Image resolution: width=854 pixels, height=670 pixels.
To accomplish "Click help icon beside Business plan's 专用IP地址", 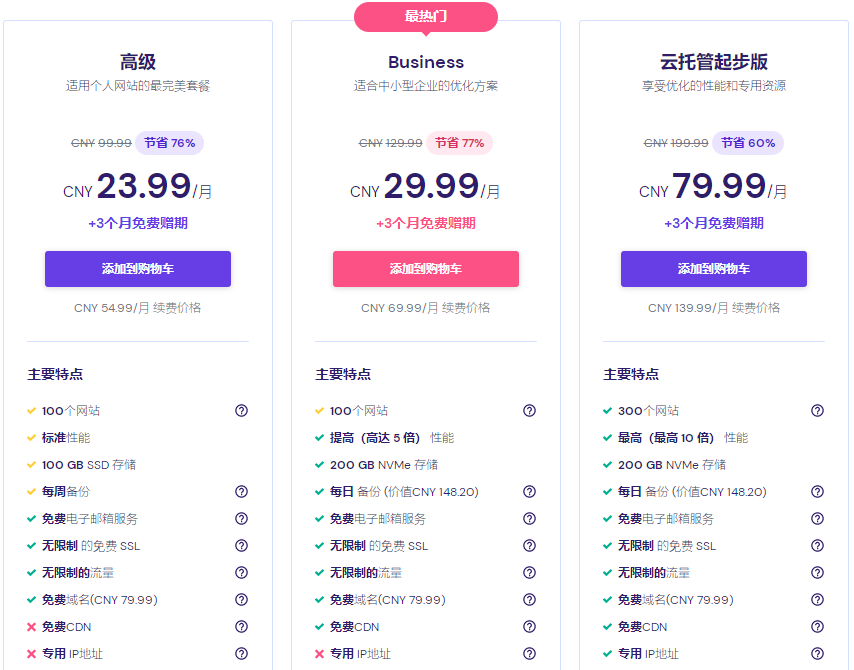I will click(529, 654).
